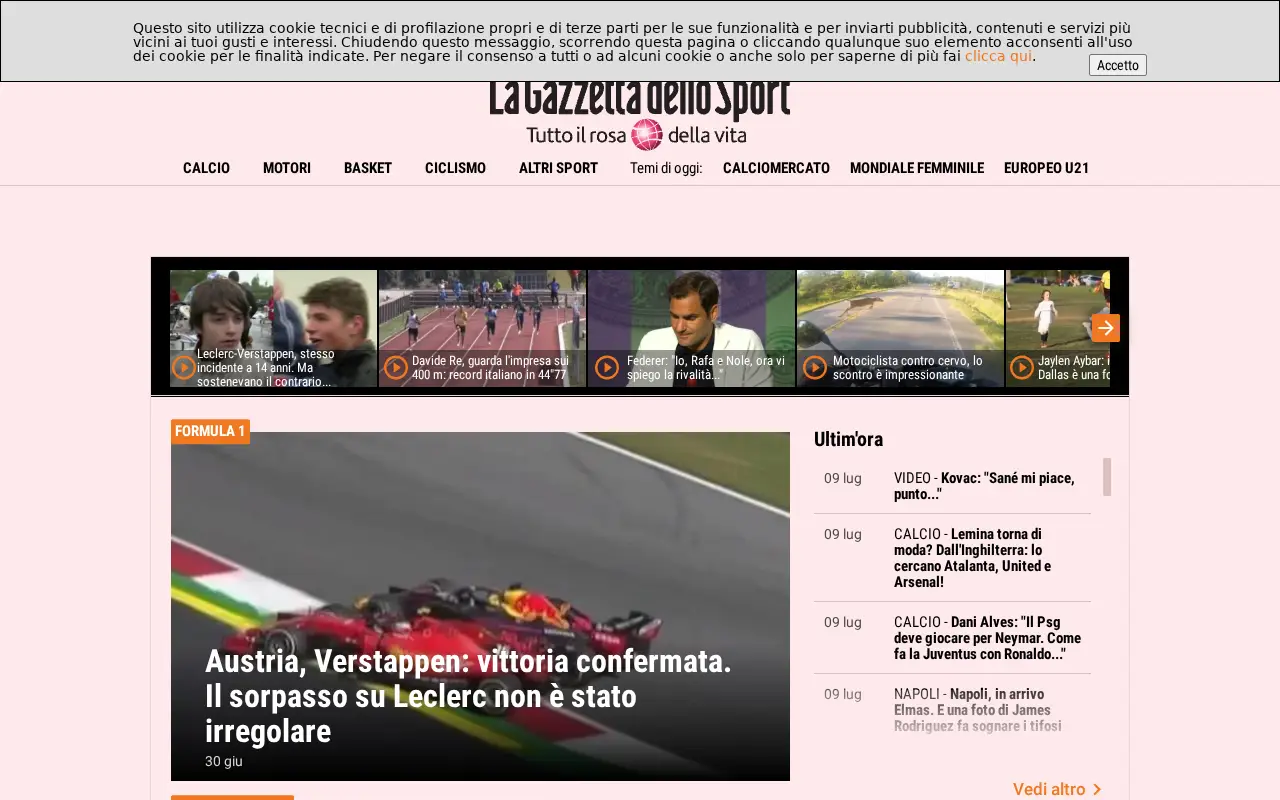Open the running track video thumbnail
Screen dimensions: 1280x800
pos(482,328)
